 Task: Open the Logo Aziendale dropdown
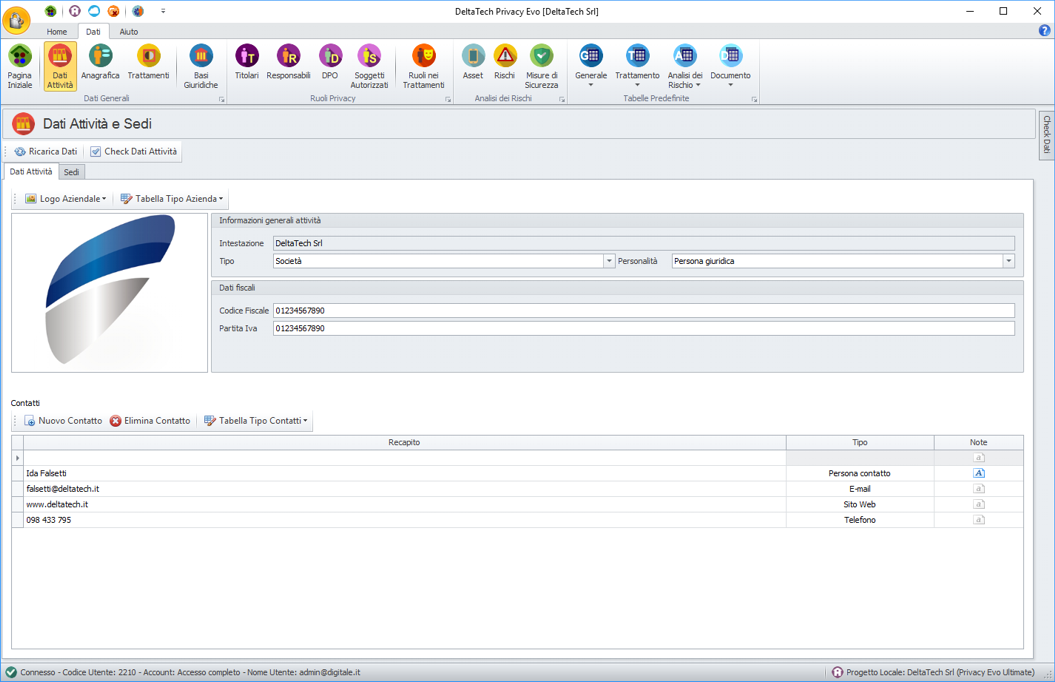(x=66, y=198)
